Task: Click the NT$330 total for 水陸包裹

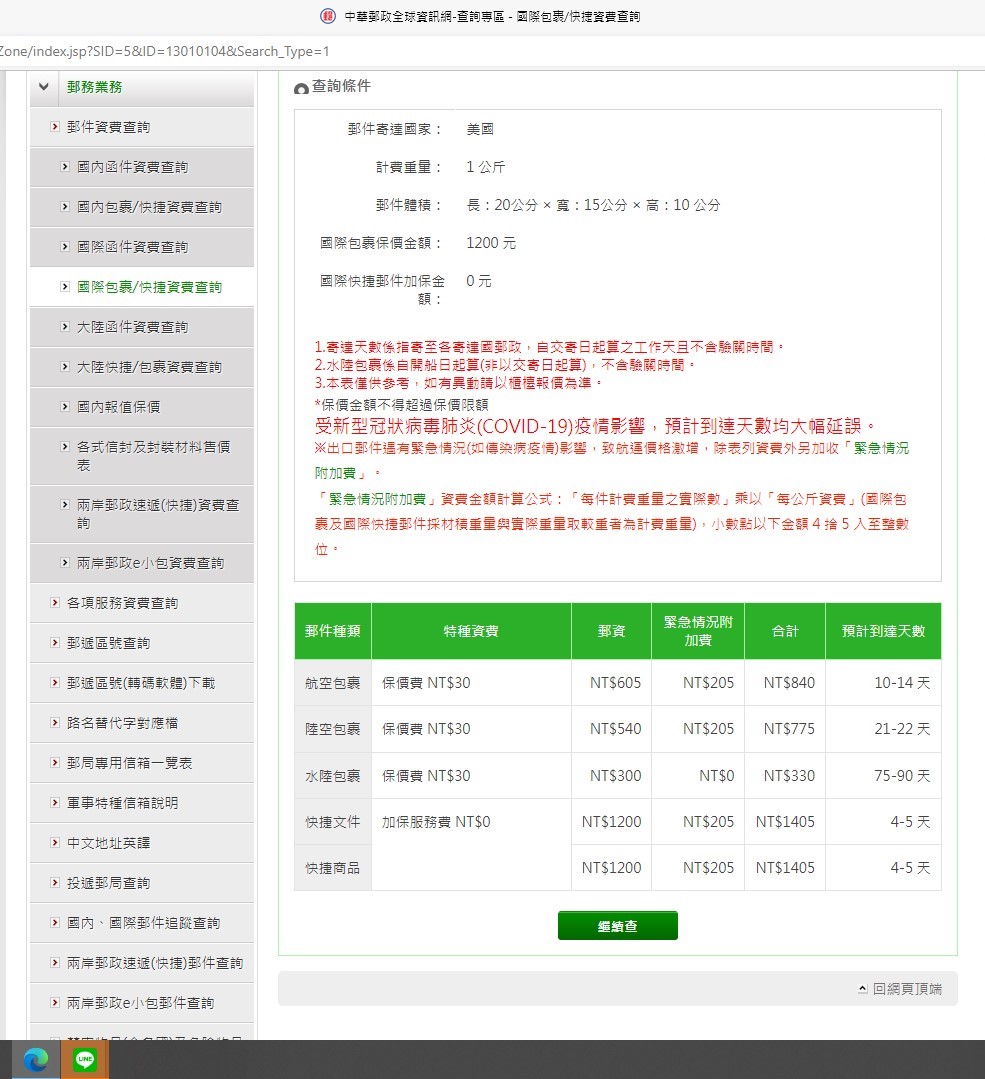Action: 789,776
